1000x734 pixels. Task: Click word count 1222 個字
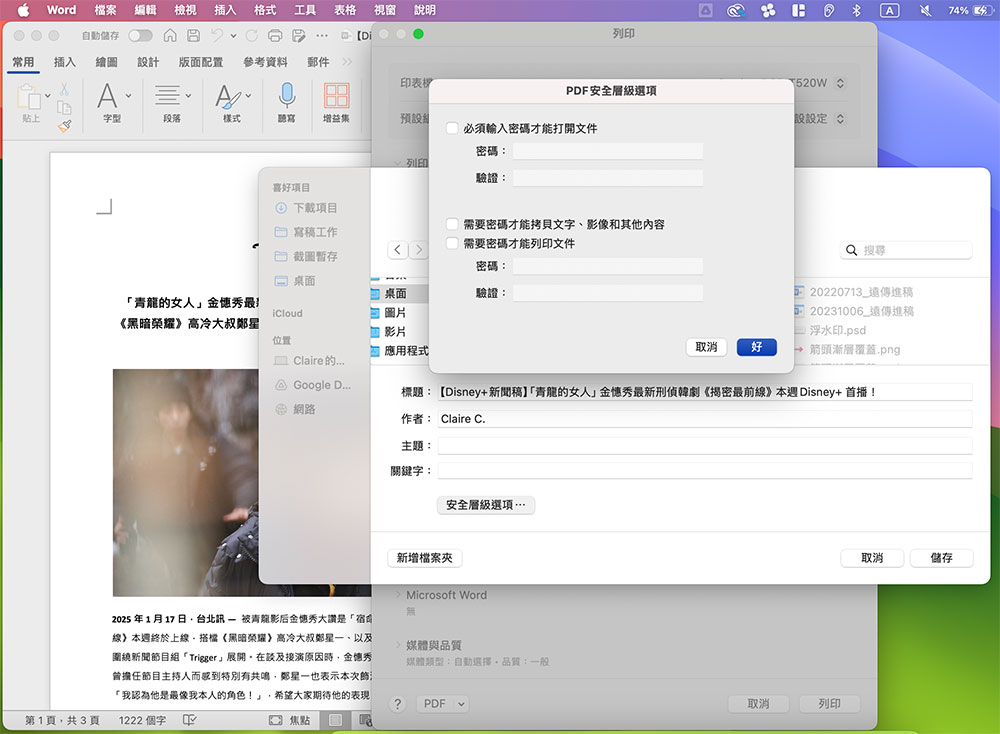[142, 720]
